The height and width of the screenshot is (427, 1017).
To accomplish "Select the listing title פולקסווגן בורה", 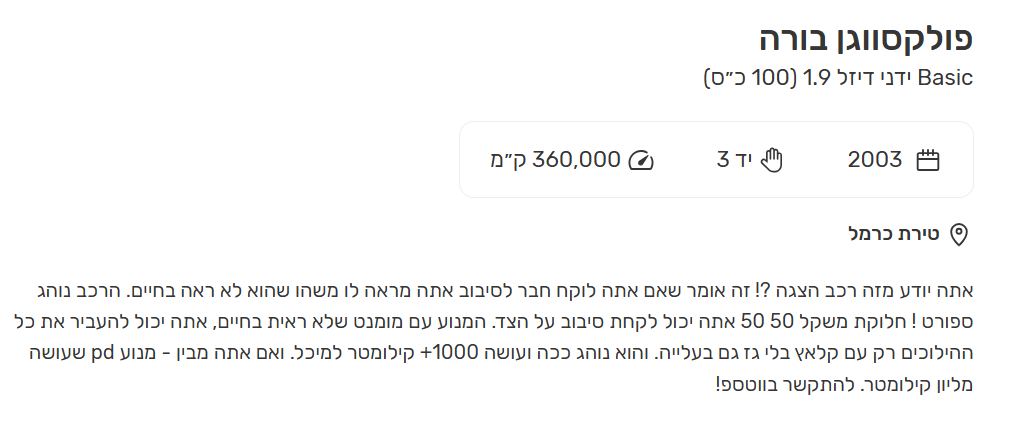I will 865,39.
